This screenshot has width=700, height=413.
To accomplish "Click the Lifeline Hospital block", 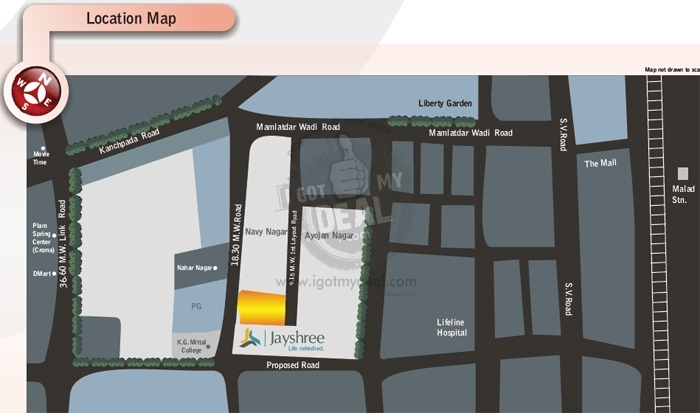I will (x=451, y=326).
